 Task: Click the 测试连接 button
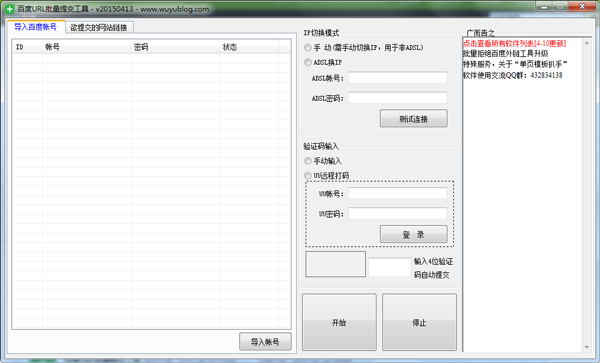[414, 119]
